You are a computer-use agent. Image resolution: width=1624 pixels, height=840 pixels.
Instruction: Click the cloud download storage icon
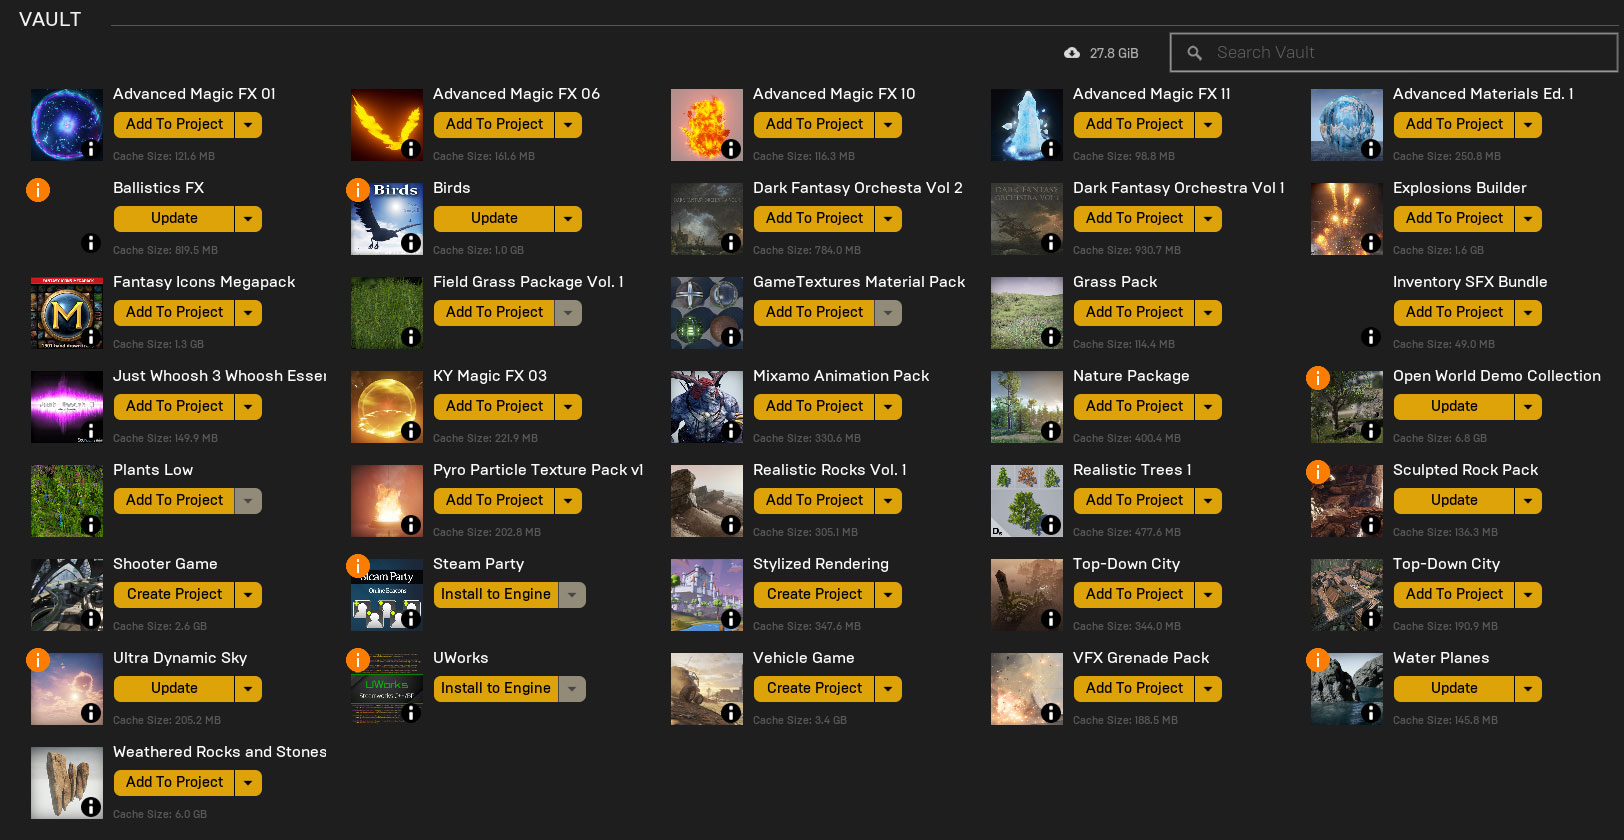pyautogui.click(x=1072, y=53)
